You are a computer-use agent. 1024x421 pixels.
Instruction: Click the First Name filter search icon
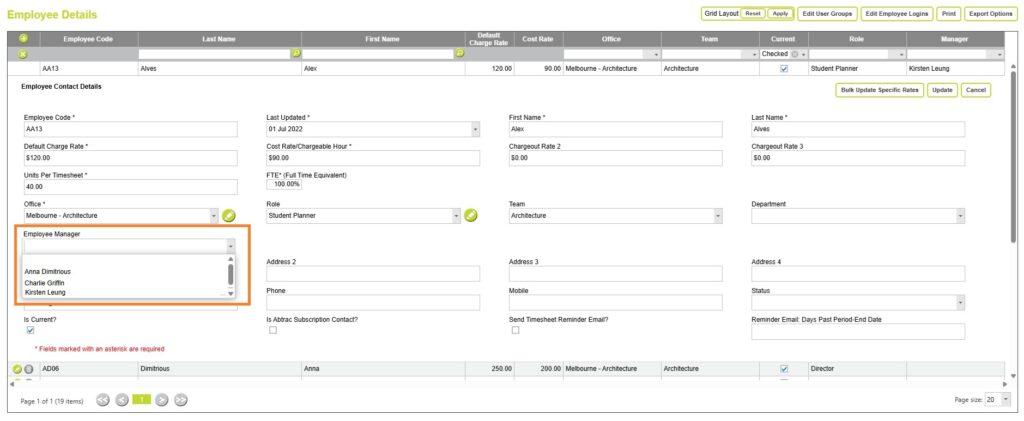pyautogui.click(x=459, y=53)
